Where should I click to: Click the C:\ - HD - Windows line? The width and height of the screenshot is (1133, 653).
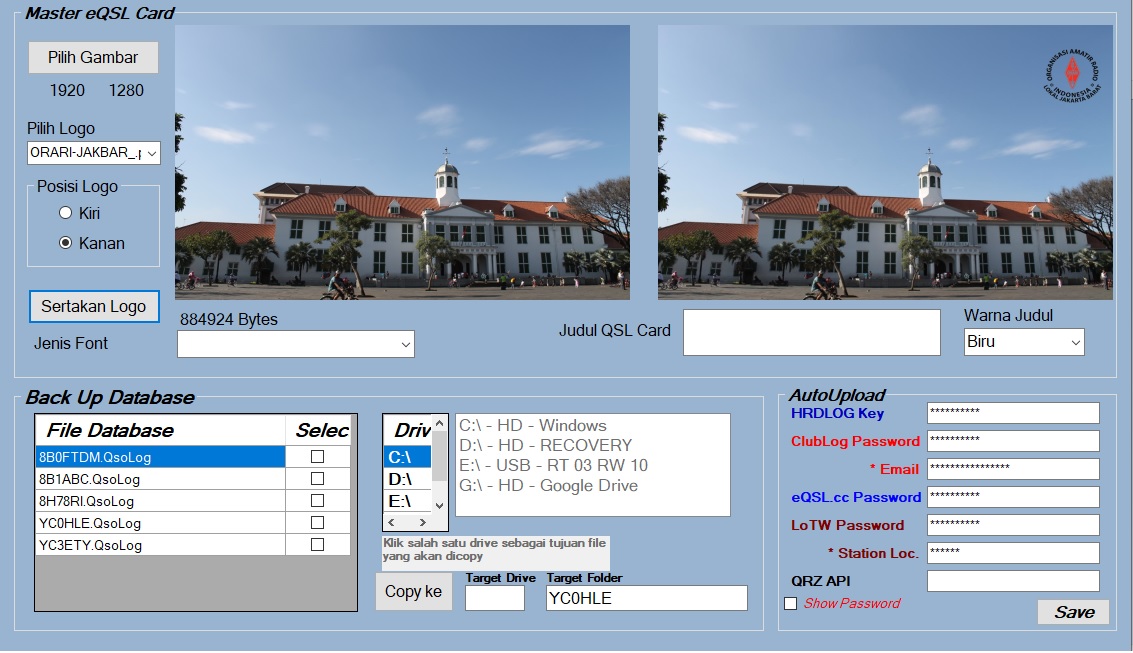(x=533, y=425)
